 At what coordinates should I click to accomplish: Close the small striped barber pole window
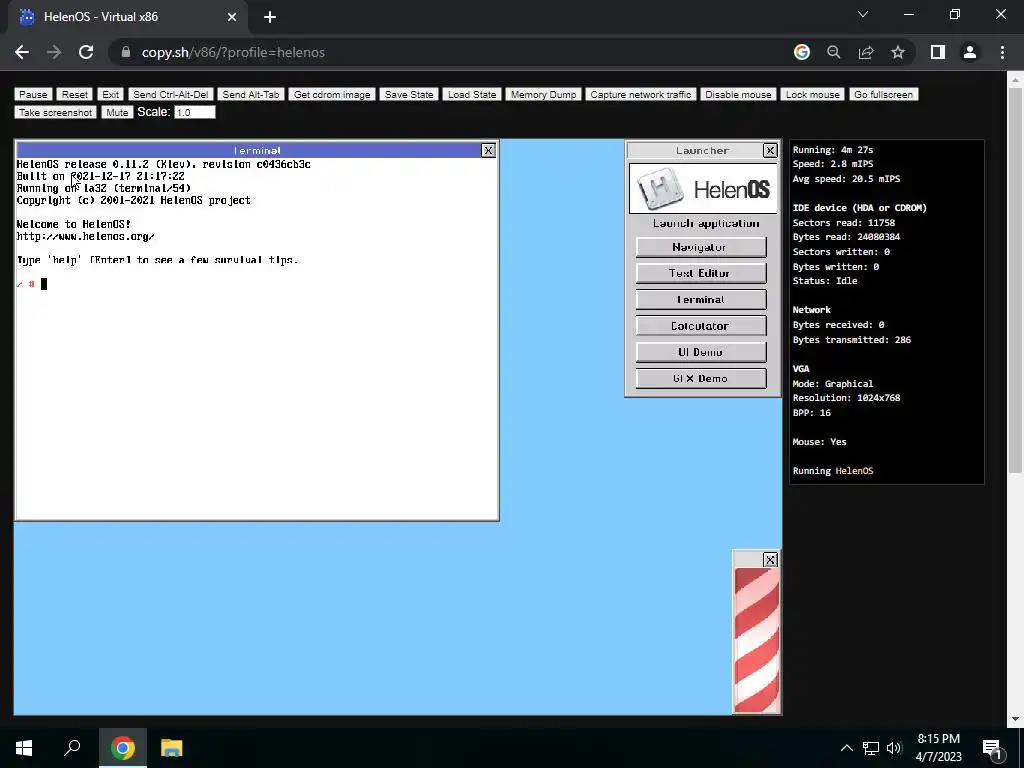tap(770, 560)
